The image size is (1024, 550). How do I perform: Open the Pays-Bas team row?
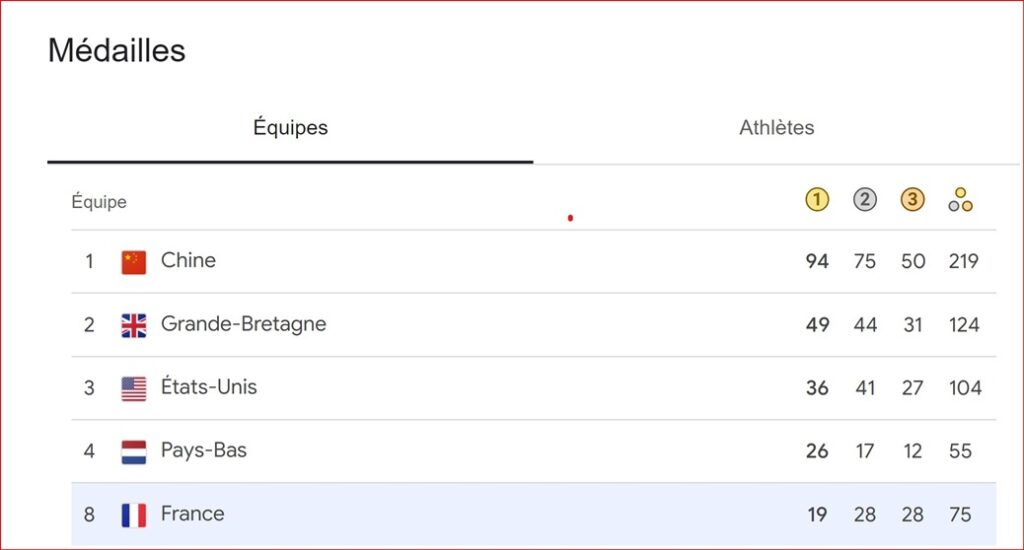point(534,451)
